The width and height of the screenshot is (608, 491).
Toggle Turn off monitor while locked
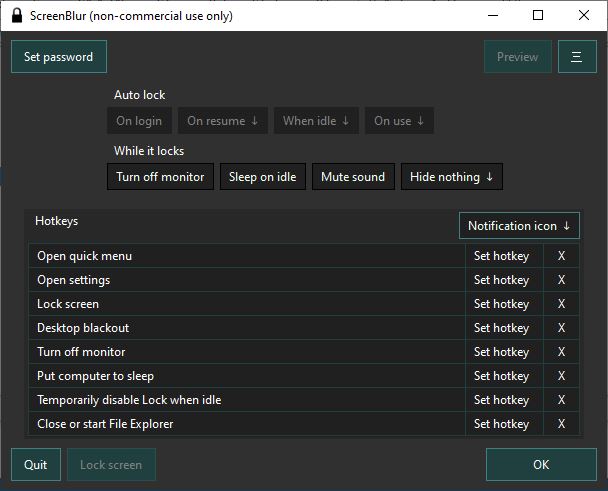[x=160, y=177]
